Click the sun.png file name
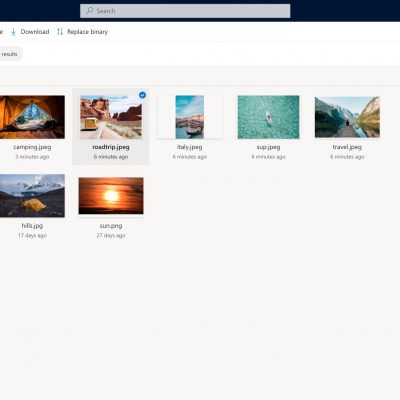 [111, 226]
